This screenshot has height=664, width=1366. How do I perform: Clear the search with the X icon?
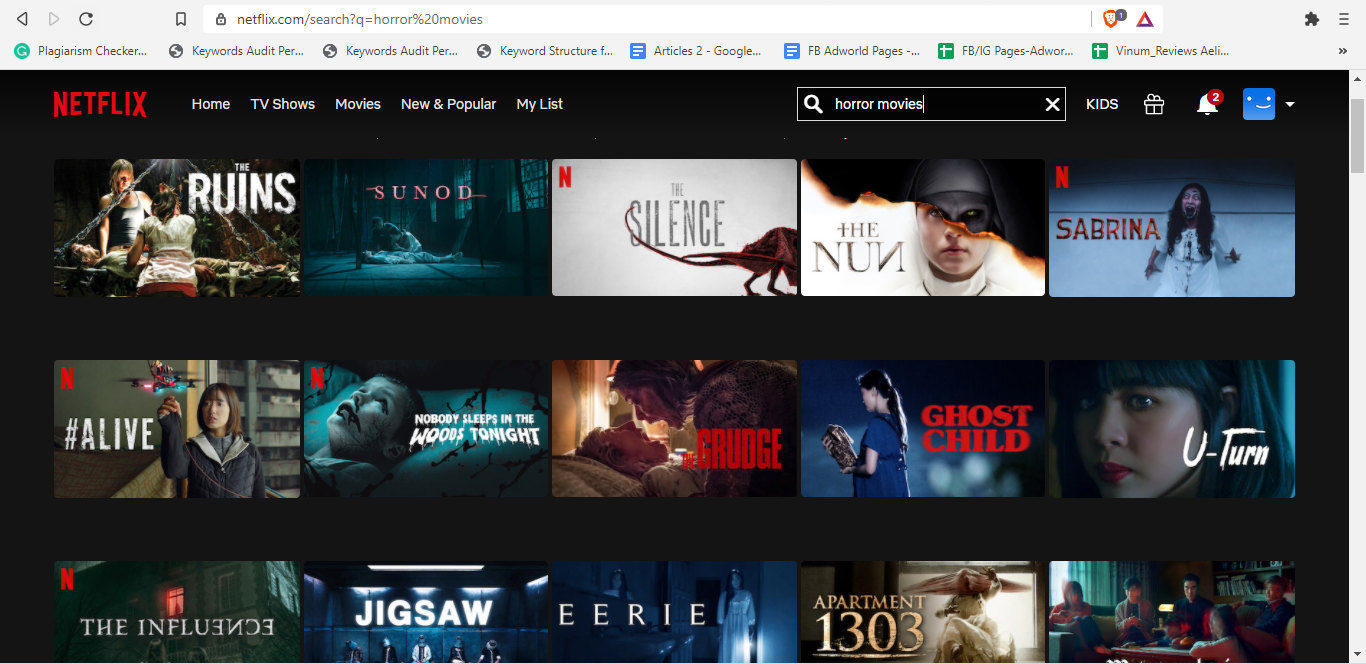click(x=1052, y=104)
